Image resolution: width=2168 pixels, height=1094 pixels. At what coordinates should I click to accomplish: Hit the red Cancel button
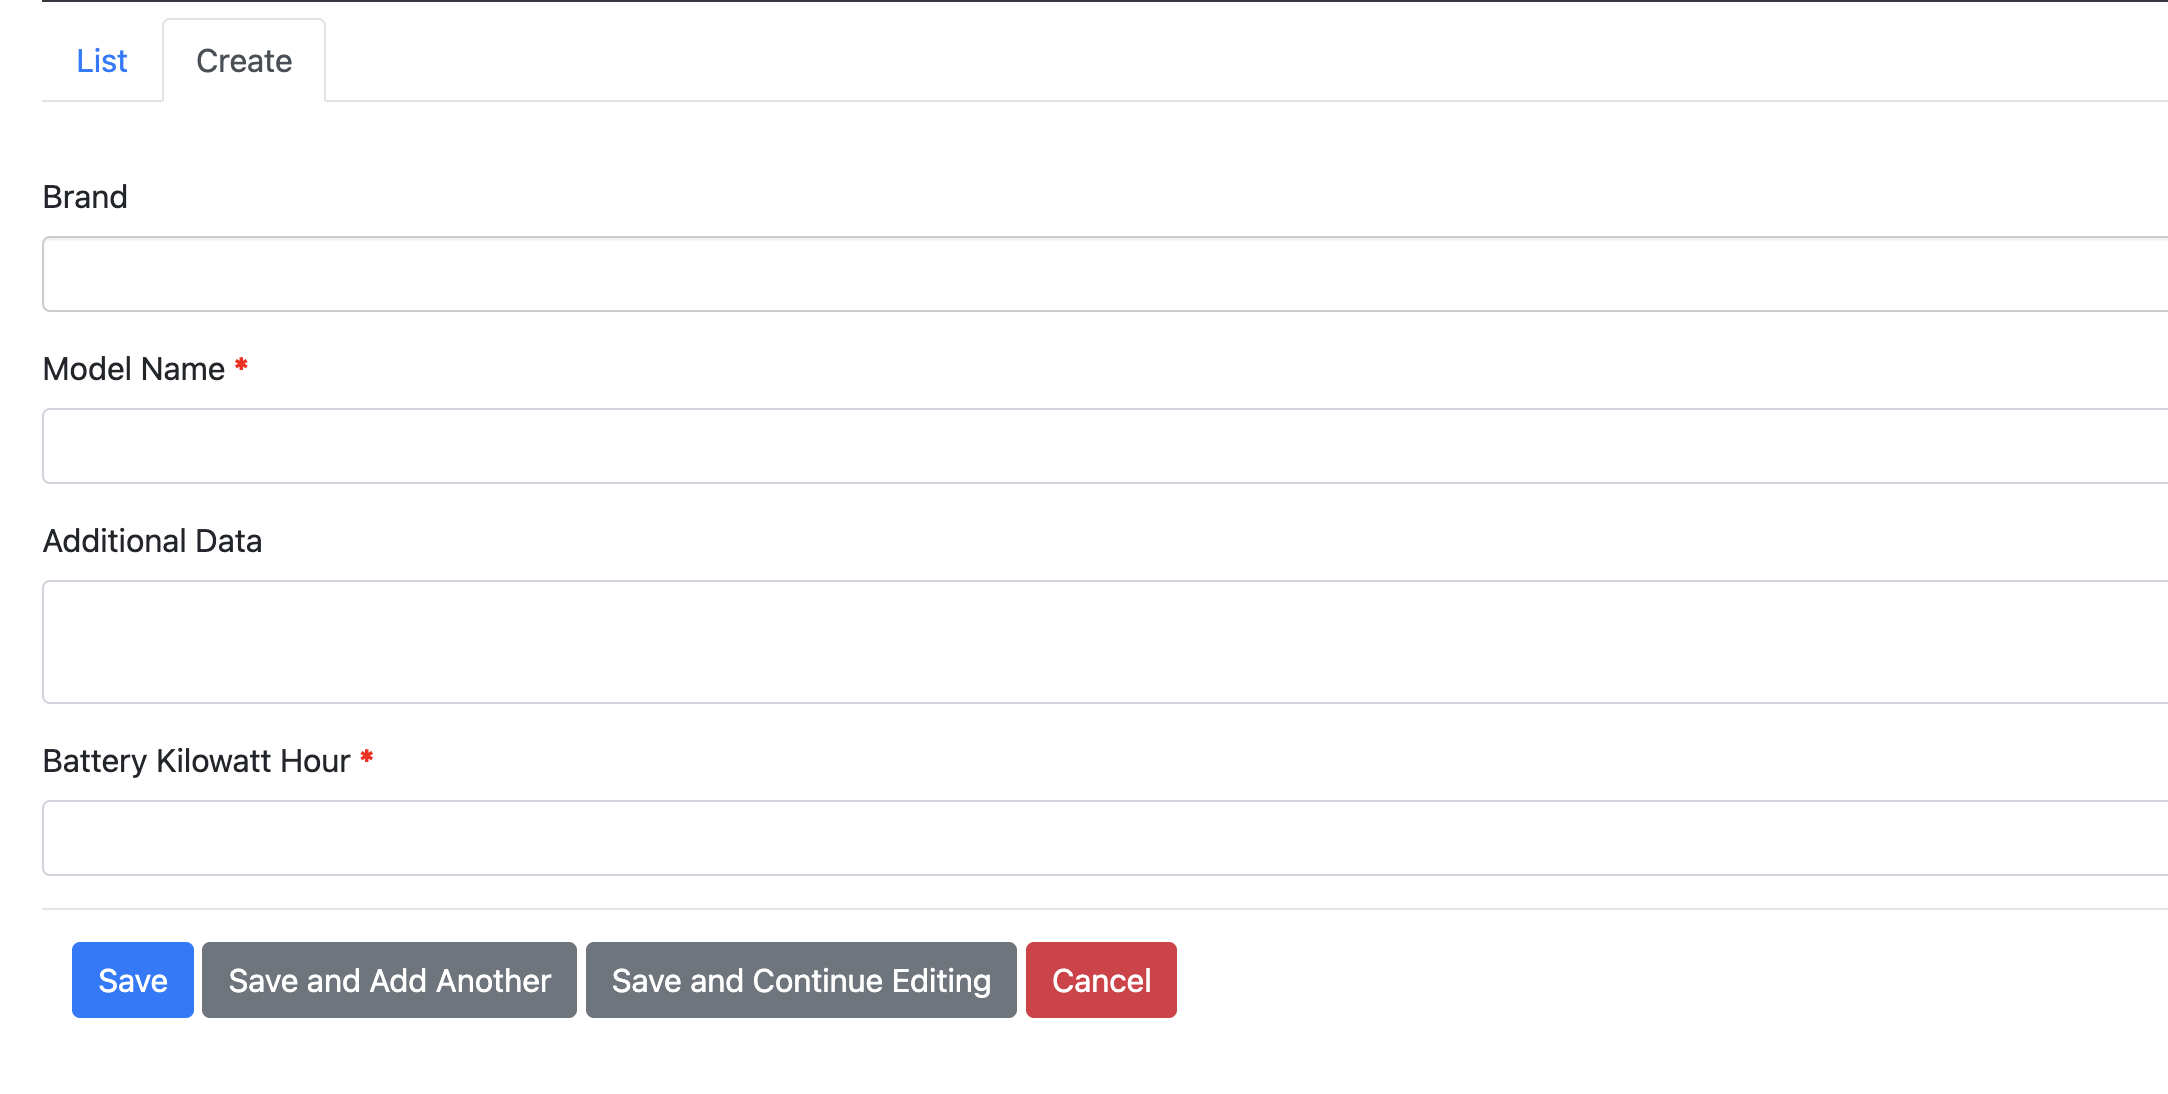tap(1101, 980)
